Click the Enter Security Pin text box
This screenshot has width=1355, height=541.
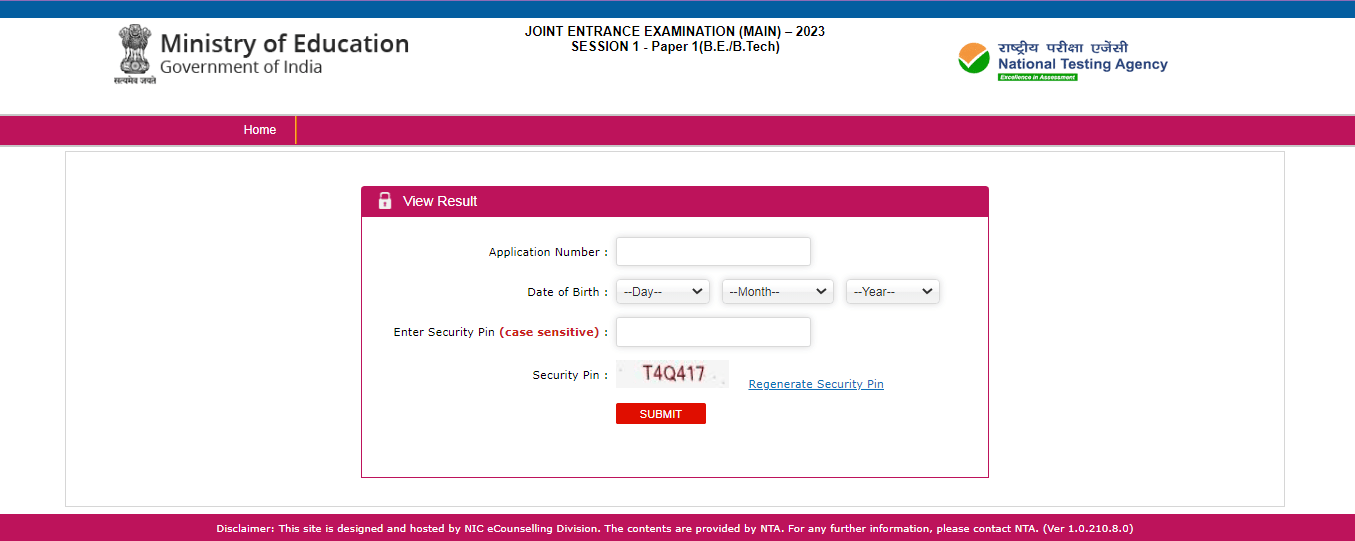click(x=713, y=332)
